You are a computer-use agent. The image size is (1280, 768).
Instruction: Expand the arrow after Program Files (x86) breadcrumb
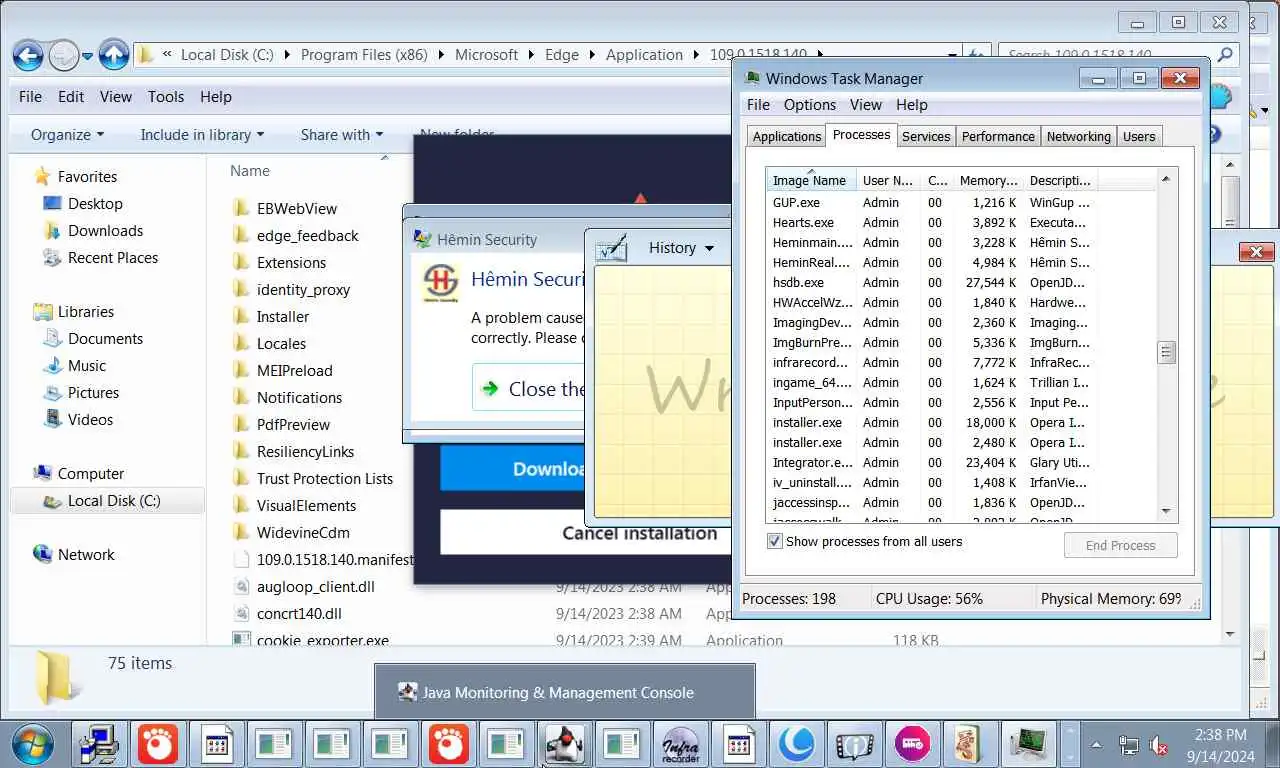coord(441,55)
